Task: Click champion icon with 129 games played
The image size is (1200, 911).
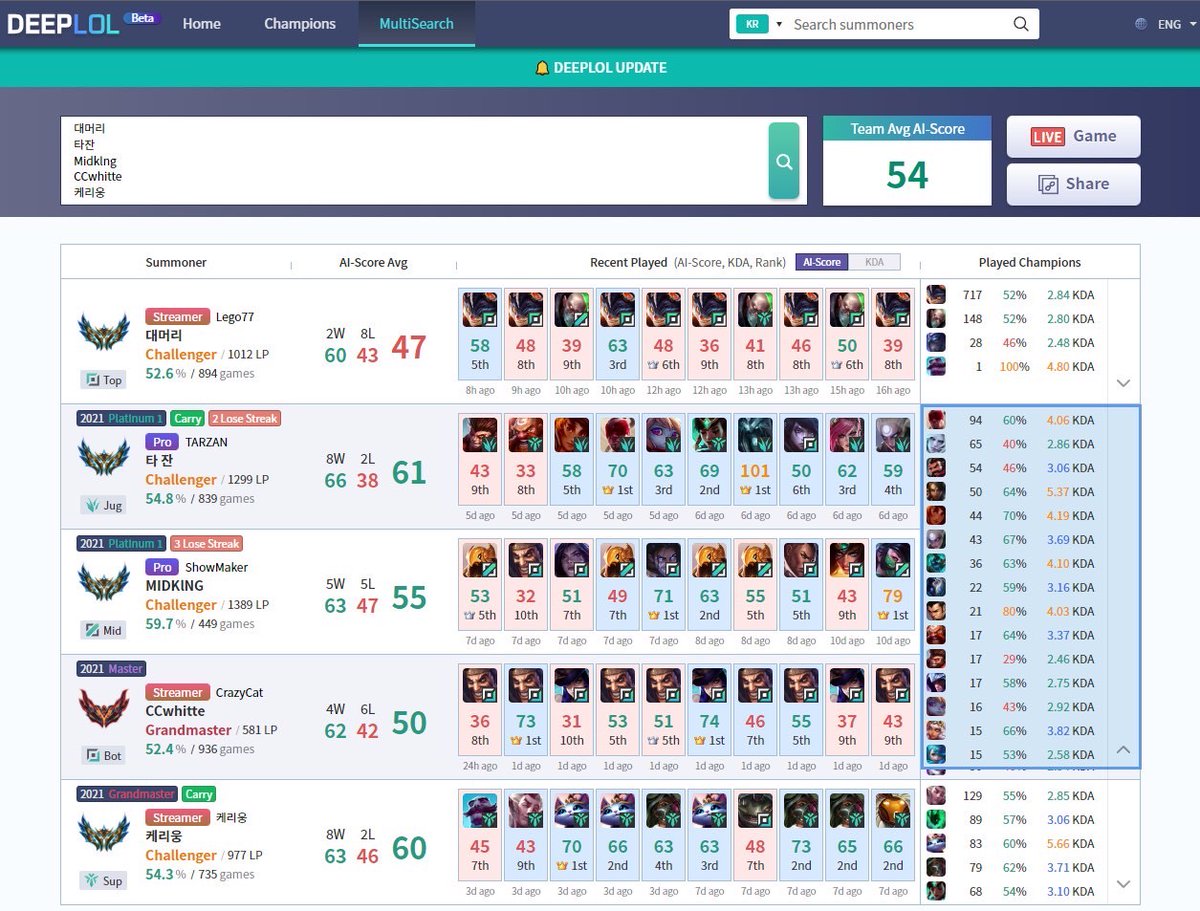Action: pyautogui.click(x=936, y=795)
